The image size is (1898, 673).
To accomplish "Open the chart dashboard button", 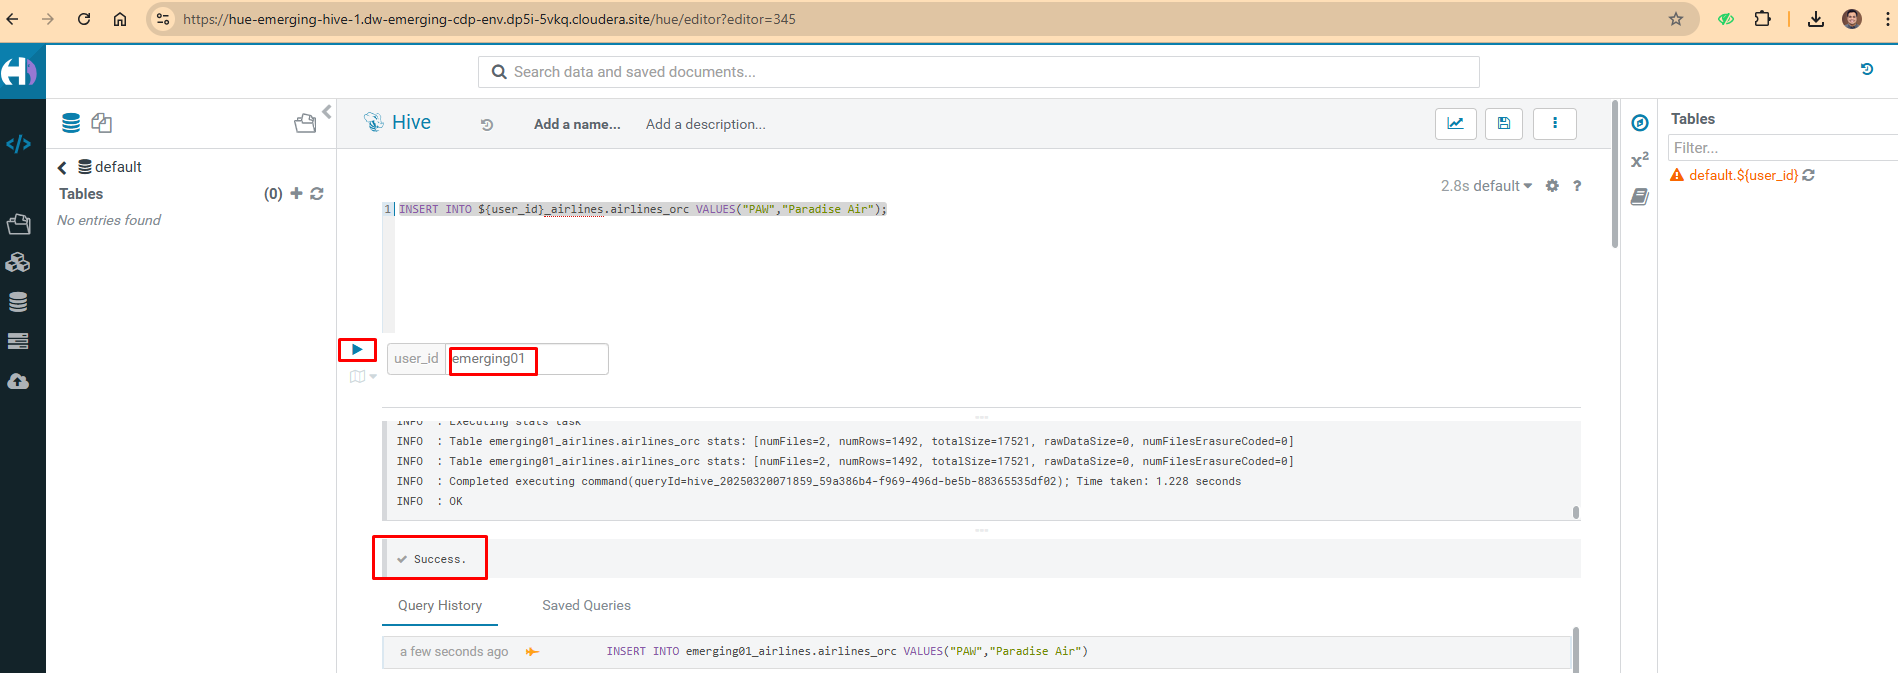I will (x=1456, y=123).
